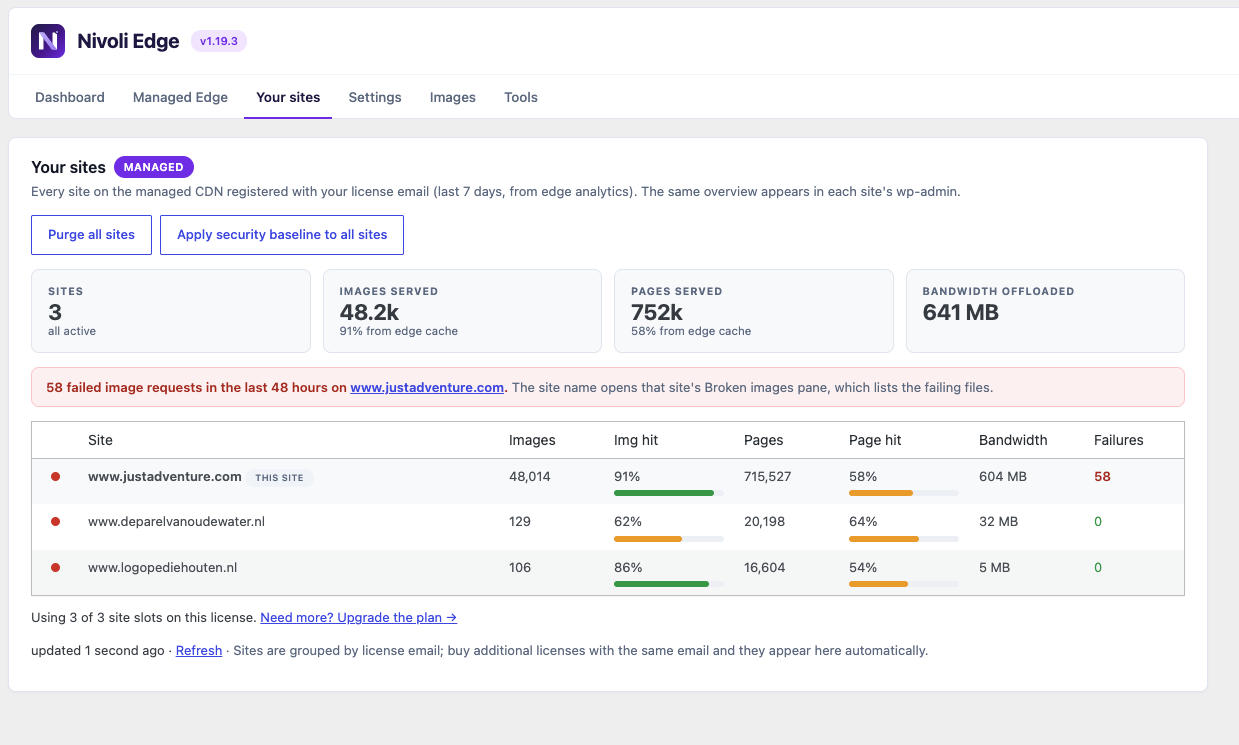Click the IMAGES SERVED card showing 48.2k
1239x745 pixels.
click(x=462, y=311)
